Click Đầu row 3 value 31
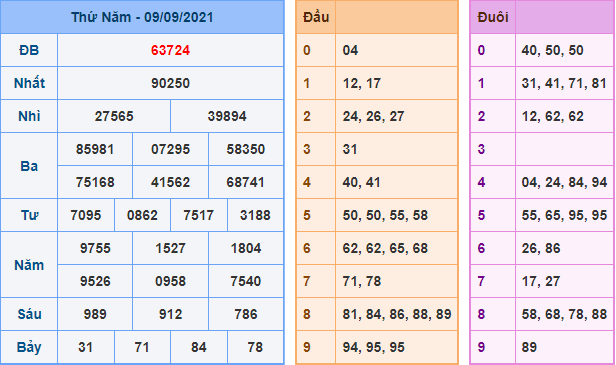Screen dimensions: 616x365 coord(350,149)
